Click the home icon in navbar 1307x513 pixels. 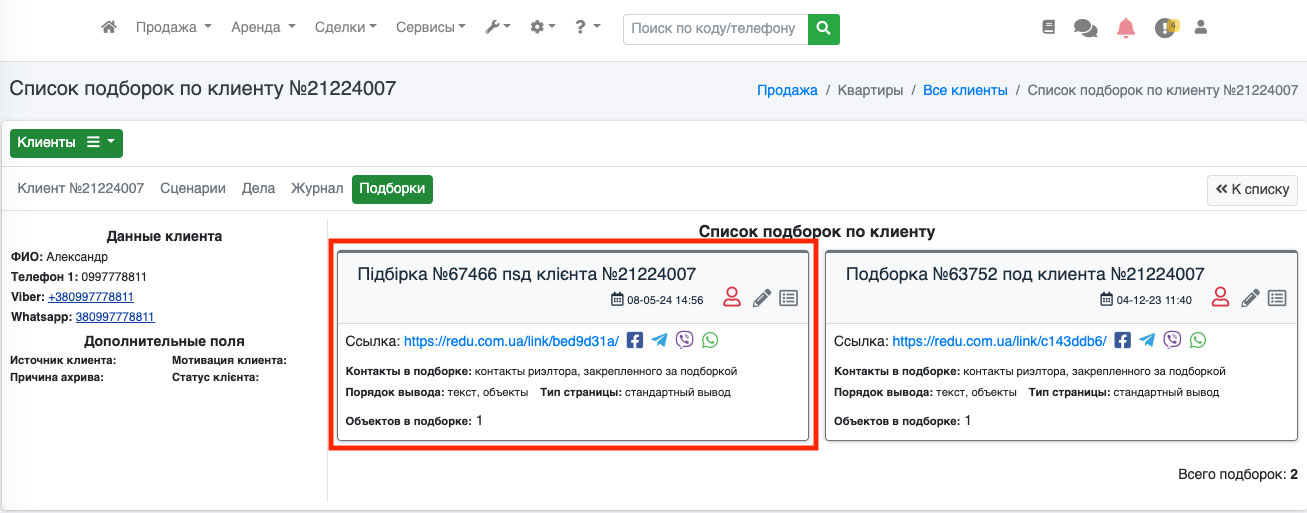pyautogui.click(x=109, y=28)
